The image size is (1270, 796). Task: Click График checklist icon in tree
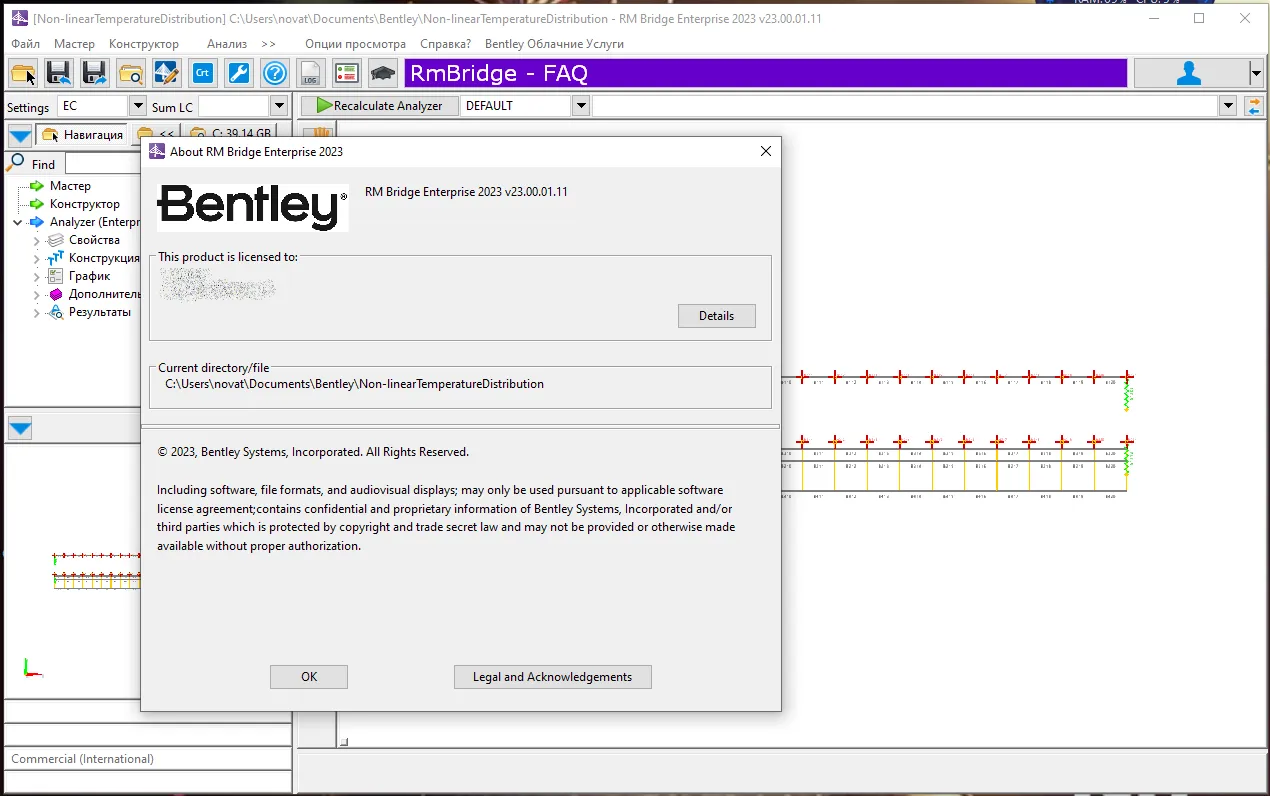[56, 276]
